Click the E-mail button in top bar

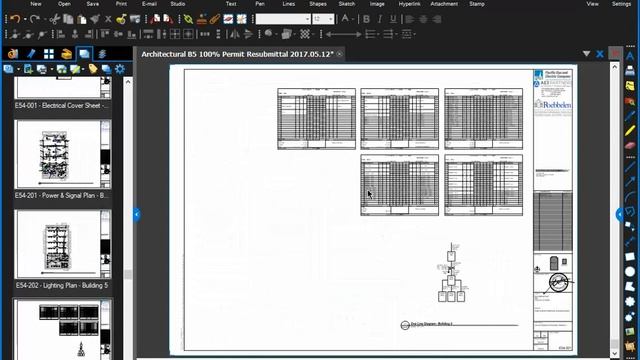tap(149, 4)
